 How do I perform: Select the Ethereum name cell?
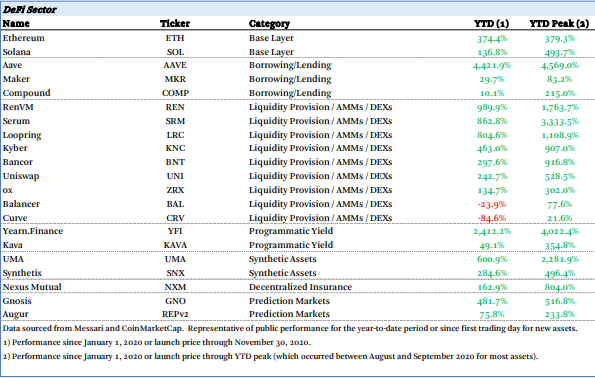pos(24,38)
